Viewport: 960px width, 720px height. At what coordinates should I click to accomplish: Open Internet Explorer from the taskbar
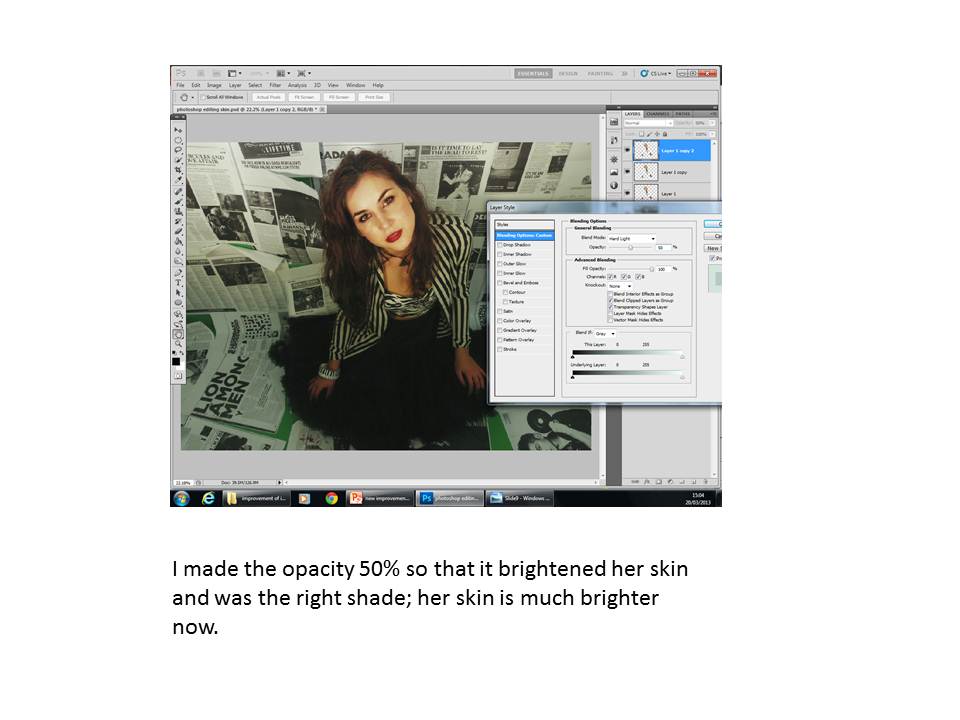tap(208, 498)
